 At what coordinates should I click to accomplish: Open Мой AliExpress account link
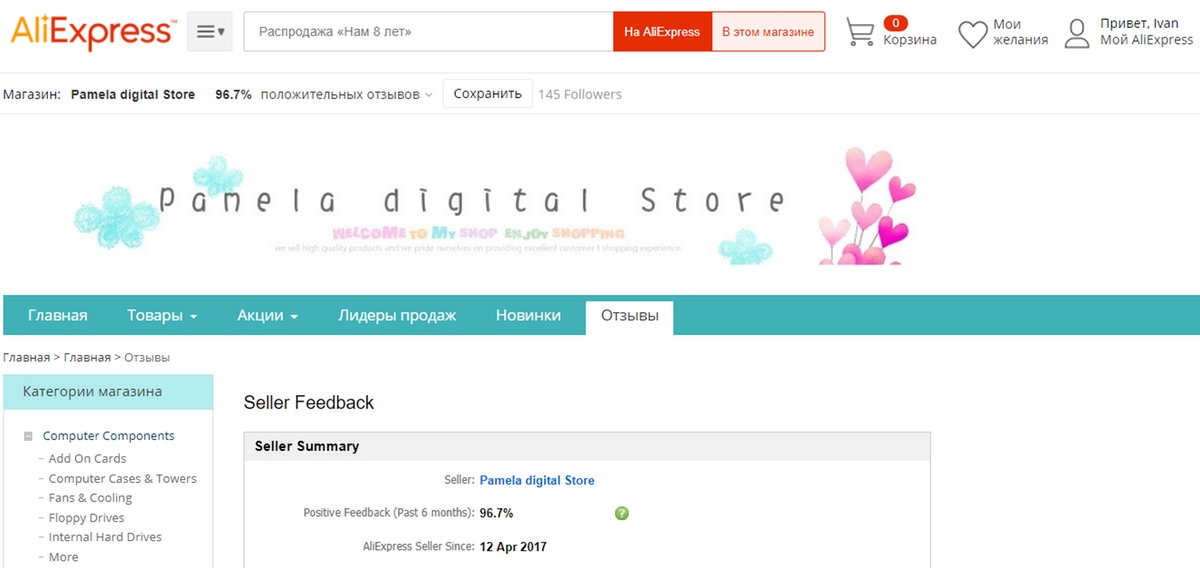1147,40
